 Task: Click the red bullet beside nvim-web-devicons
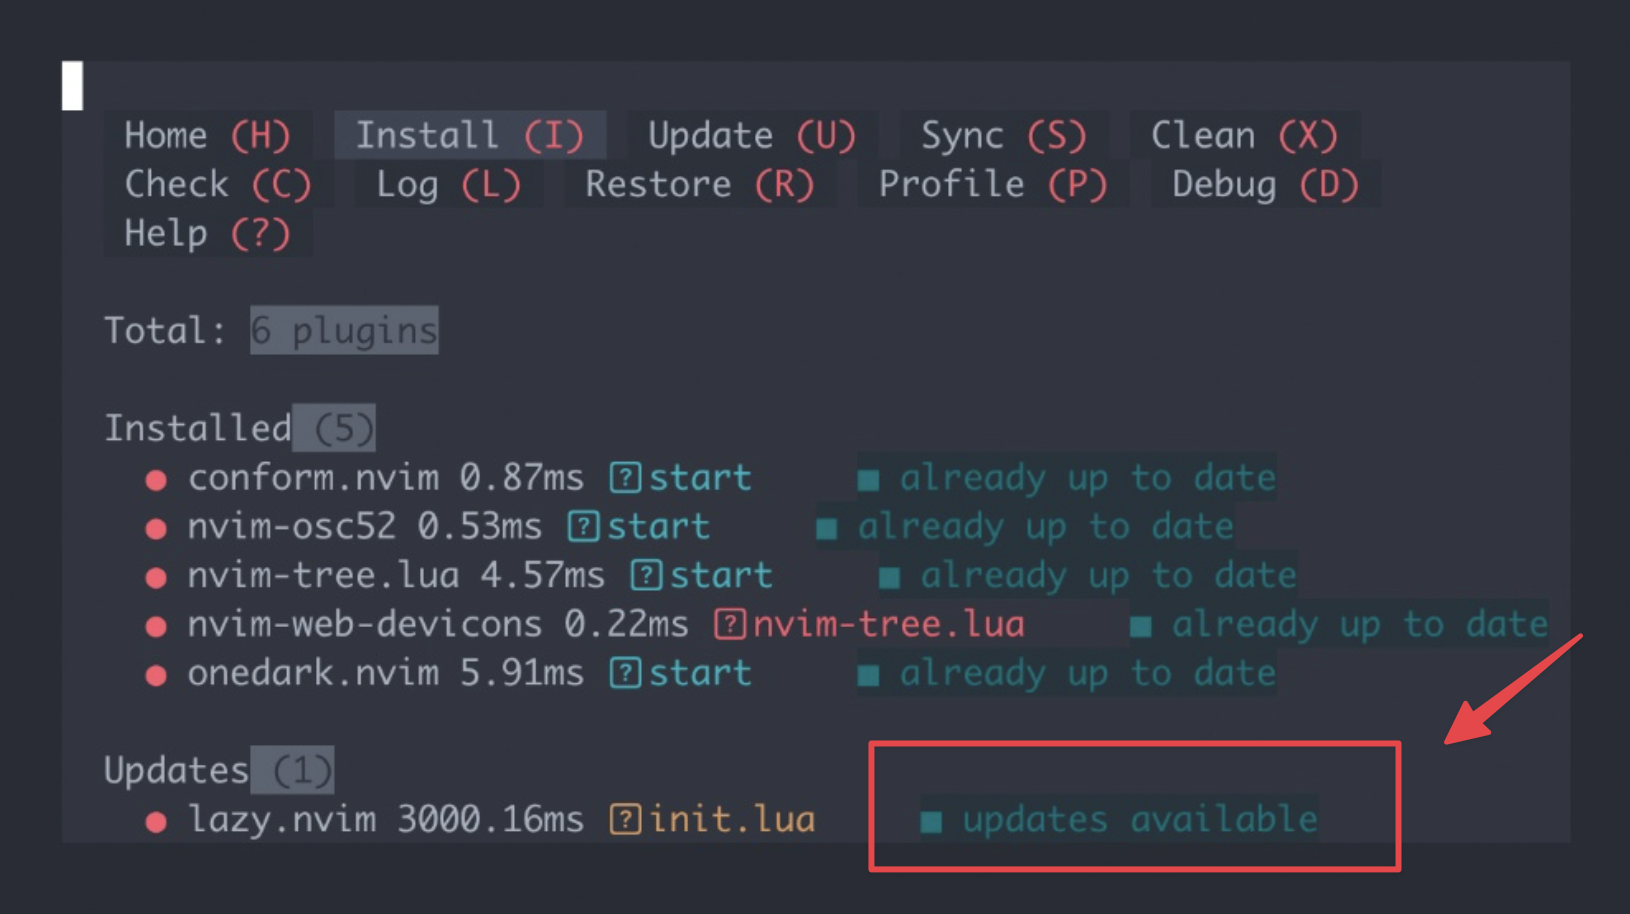[156, 627]
